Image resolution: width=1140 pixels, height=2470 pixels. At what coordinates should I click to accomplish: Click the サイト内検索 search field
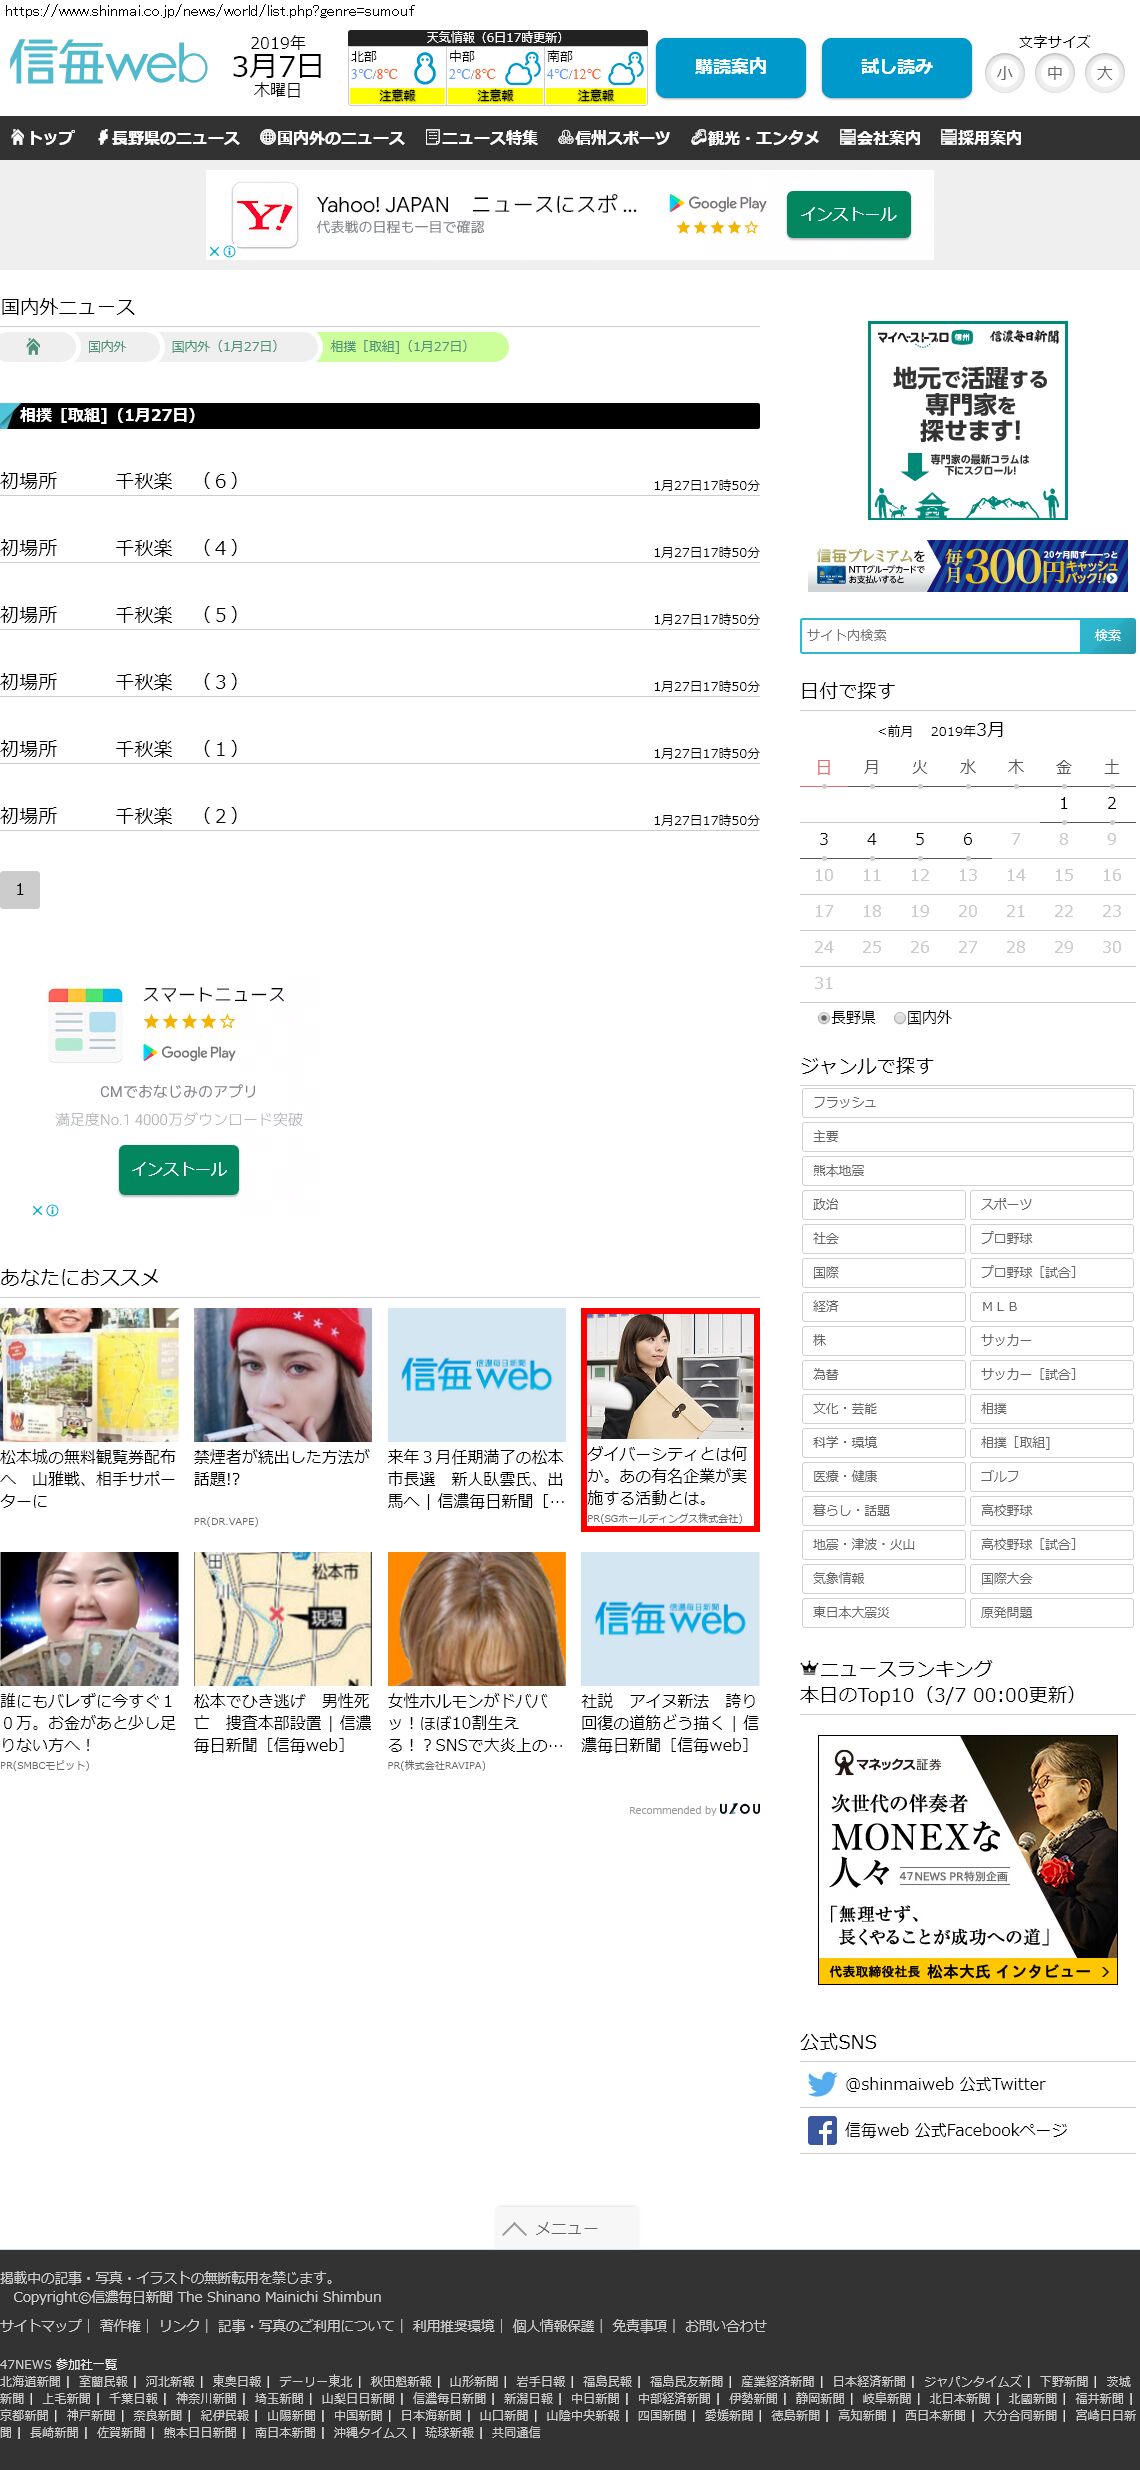pyautogui.click(x=940, y=635)
